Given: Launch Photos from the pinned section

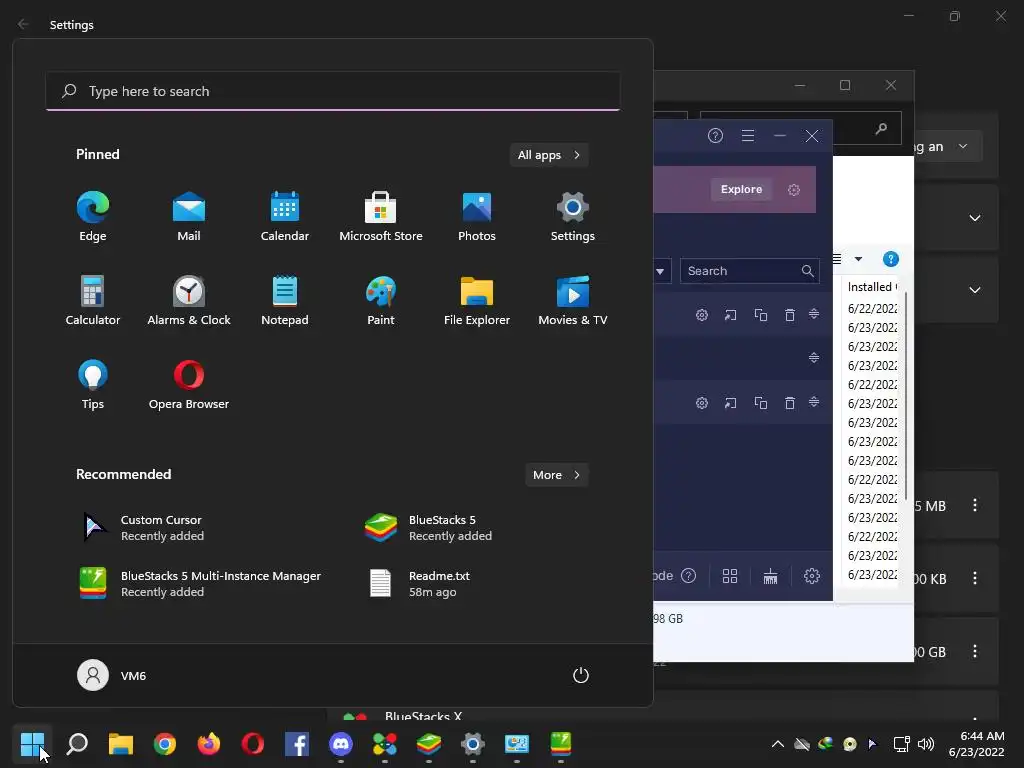Looking at the screenshot, I should point(477,217).
